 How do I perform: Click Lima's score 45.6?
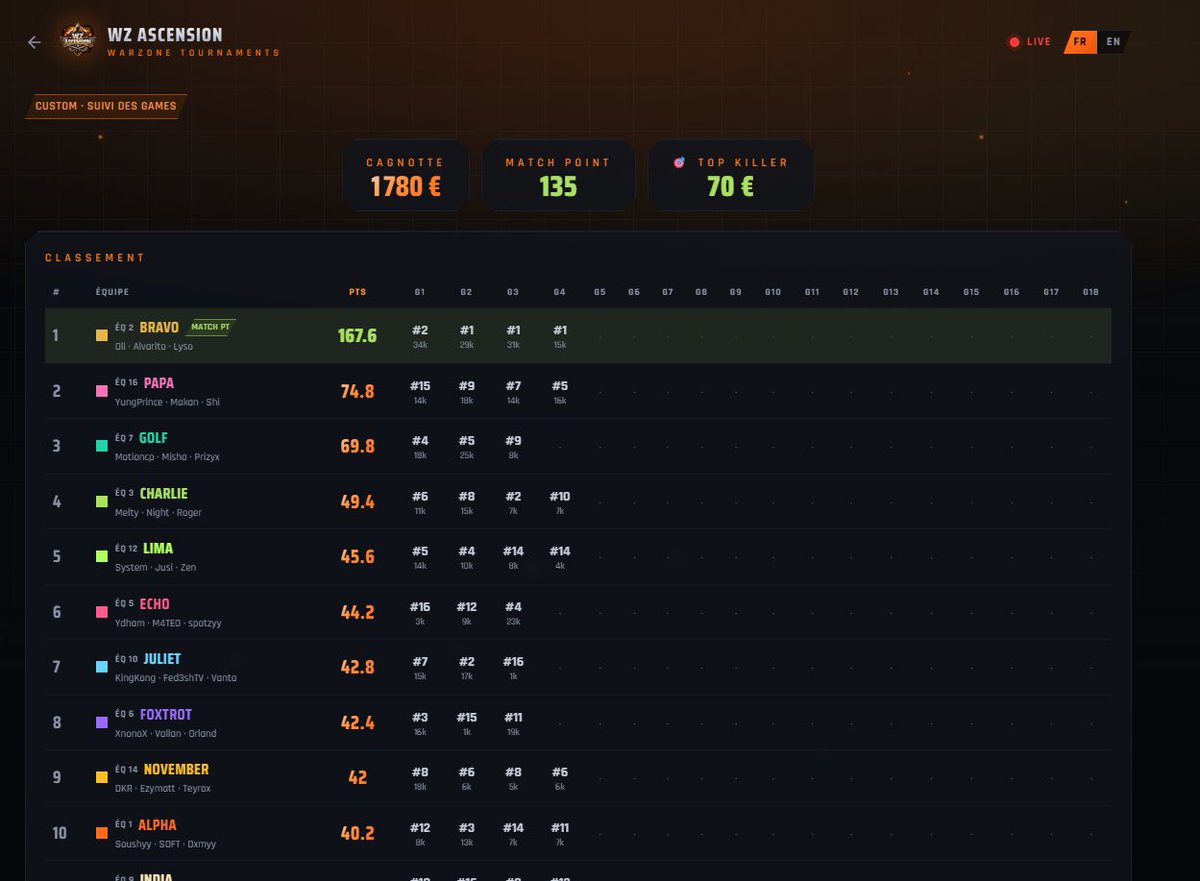357,556
